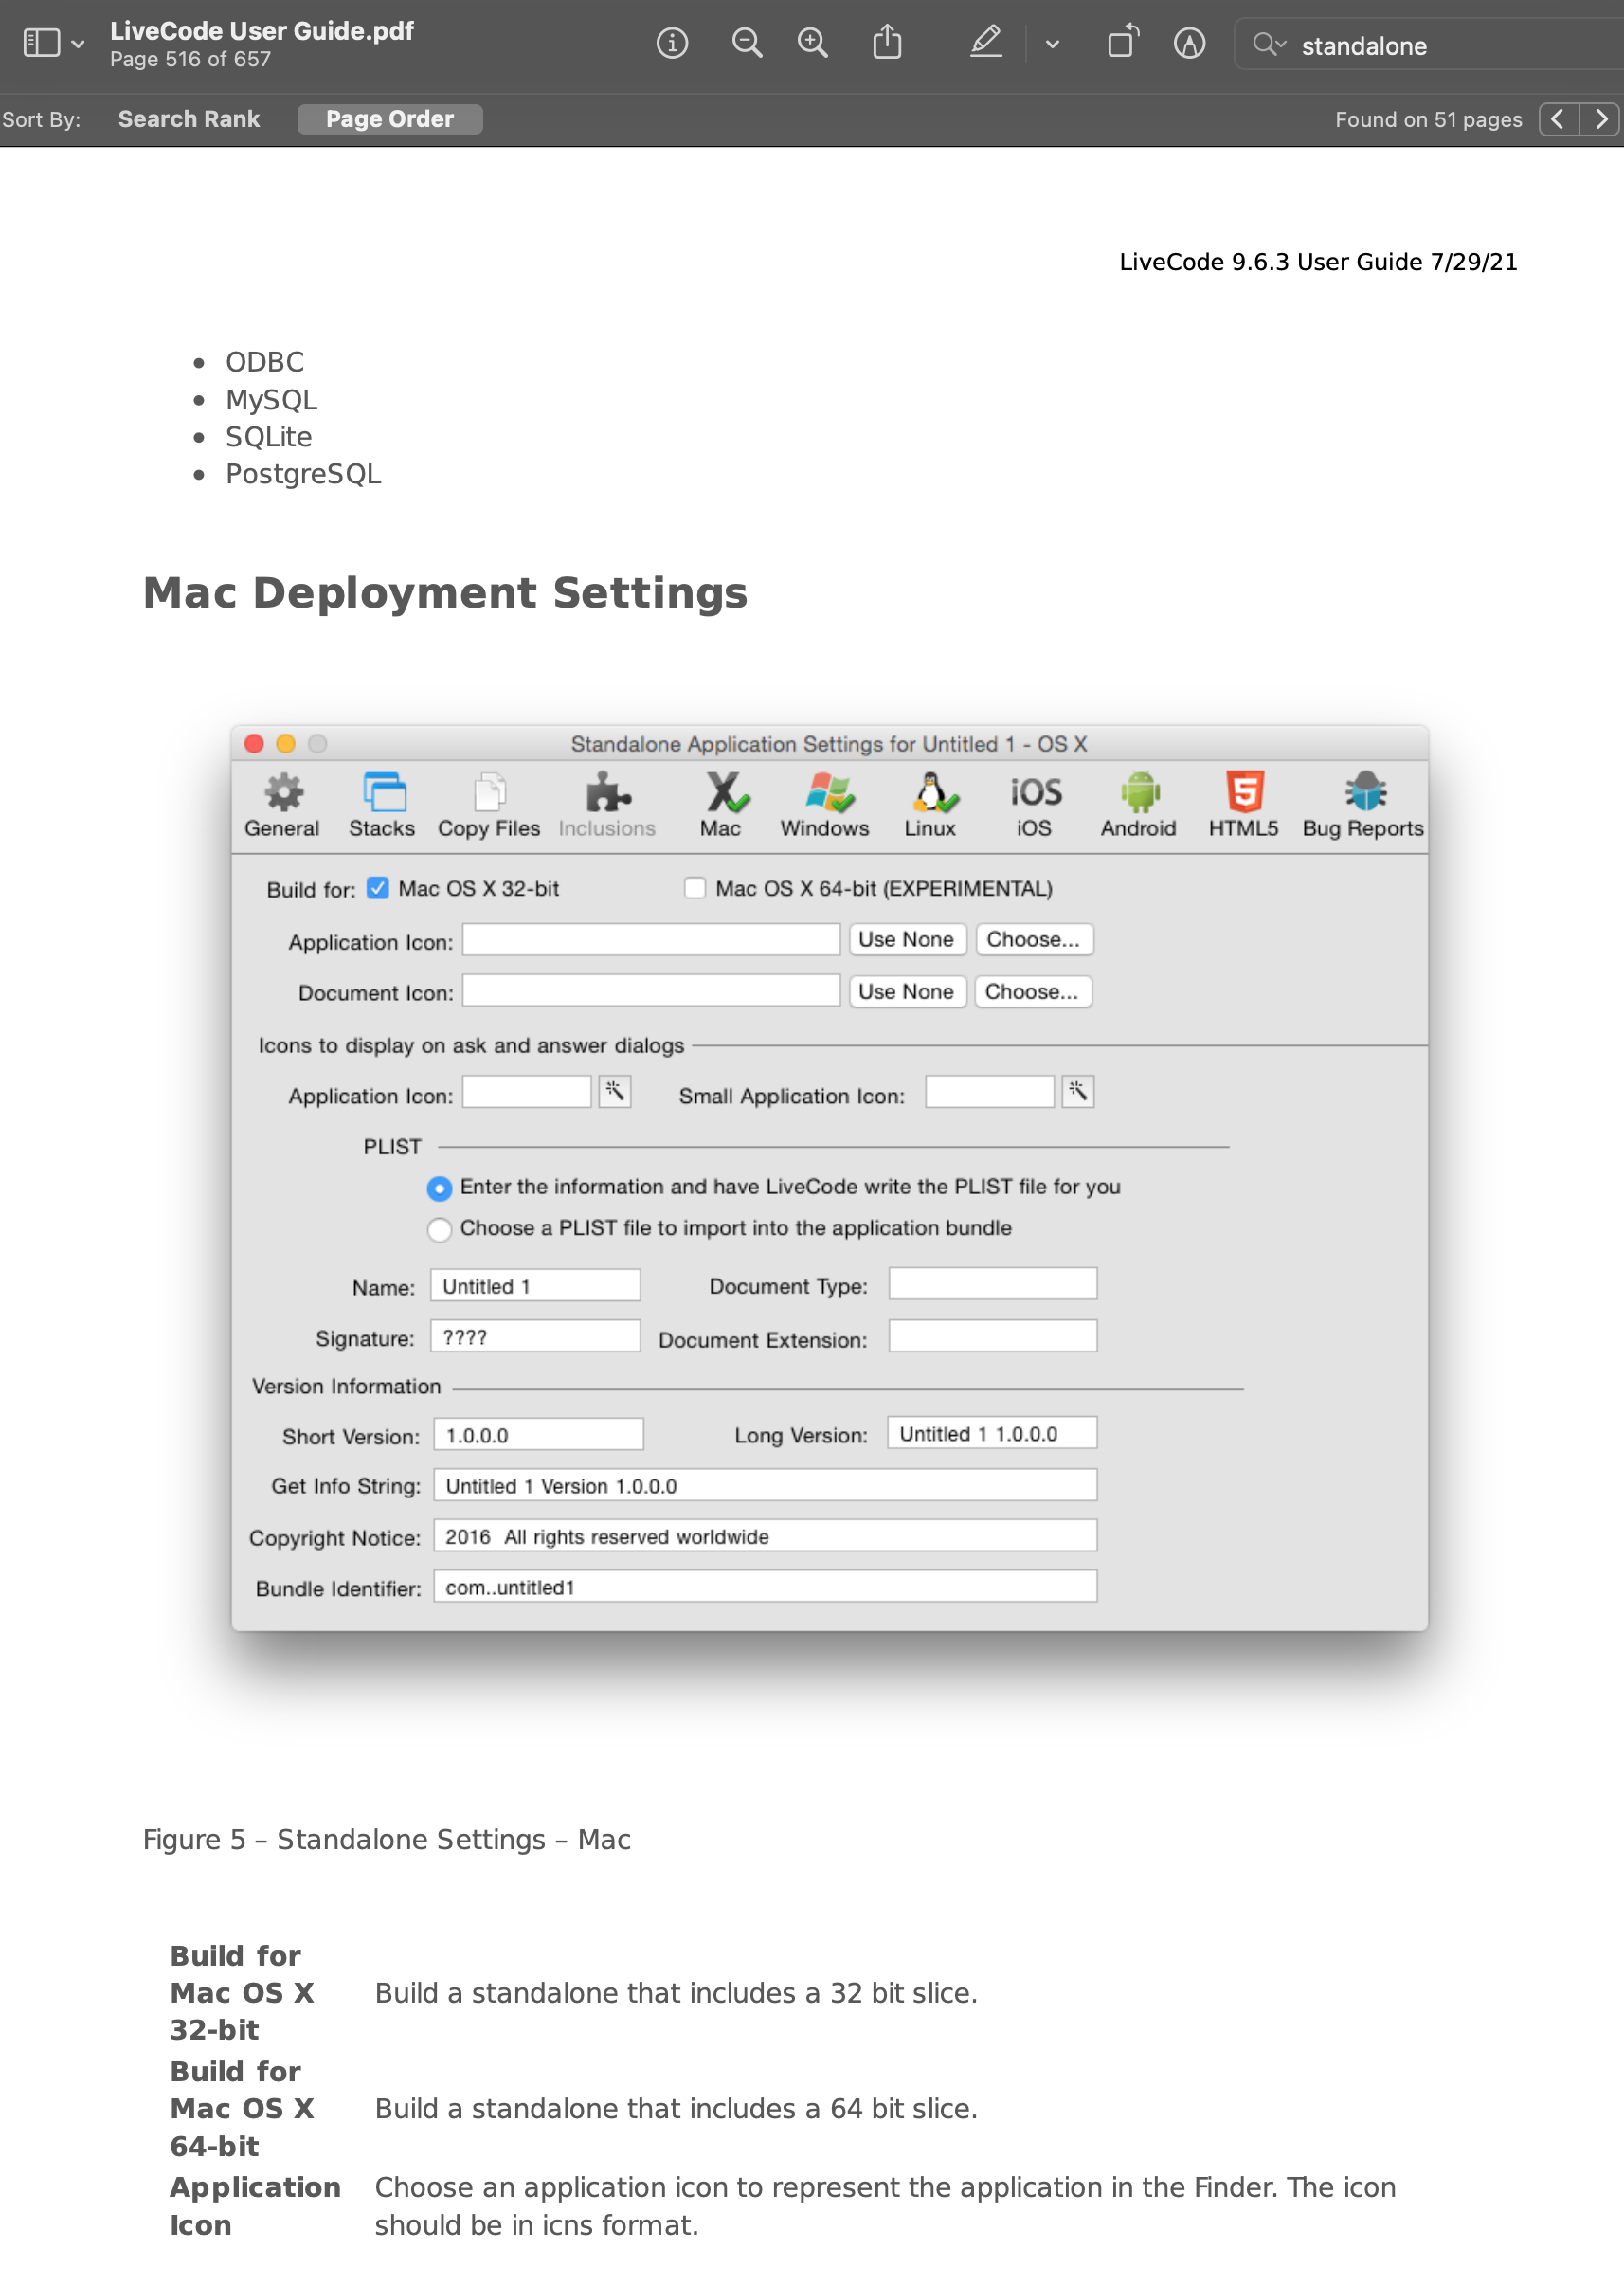Click the Name field 'Untitled 1'
Viewport: 1624px width, 2286px height.
(535, 1286)
